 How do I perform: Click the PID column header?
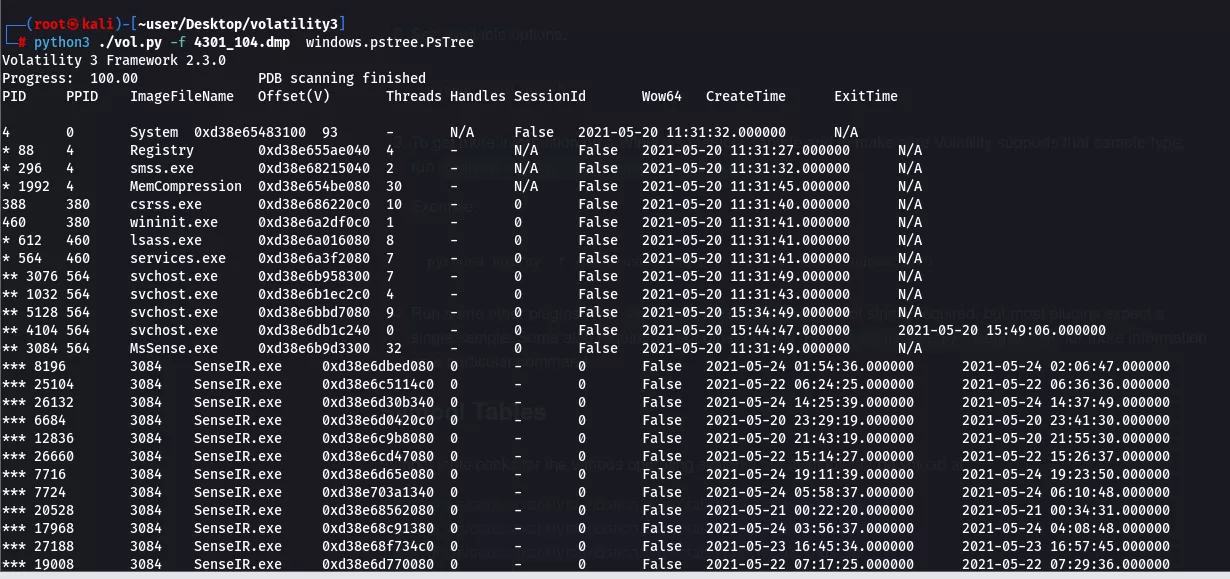[12, 96]
